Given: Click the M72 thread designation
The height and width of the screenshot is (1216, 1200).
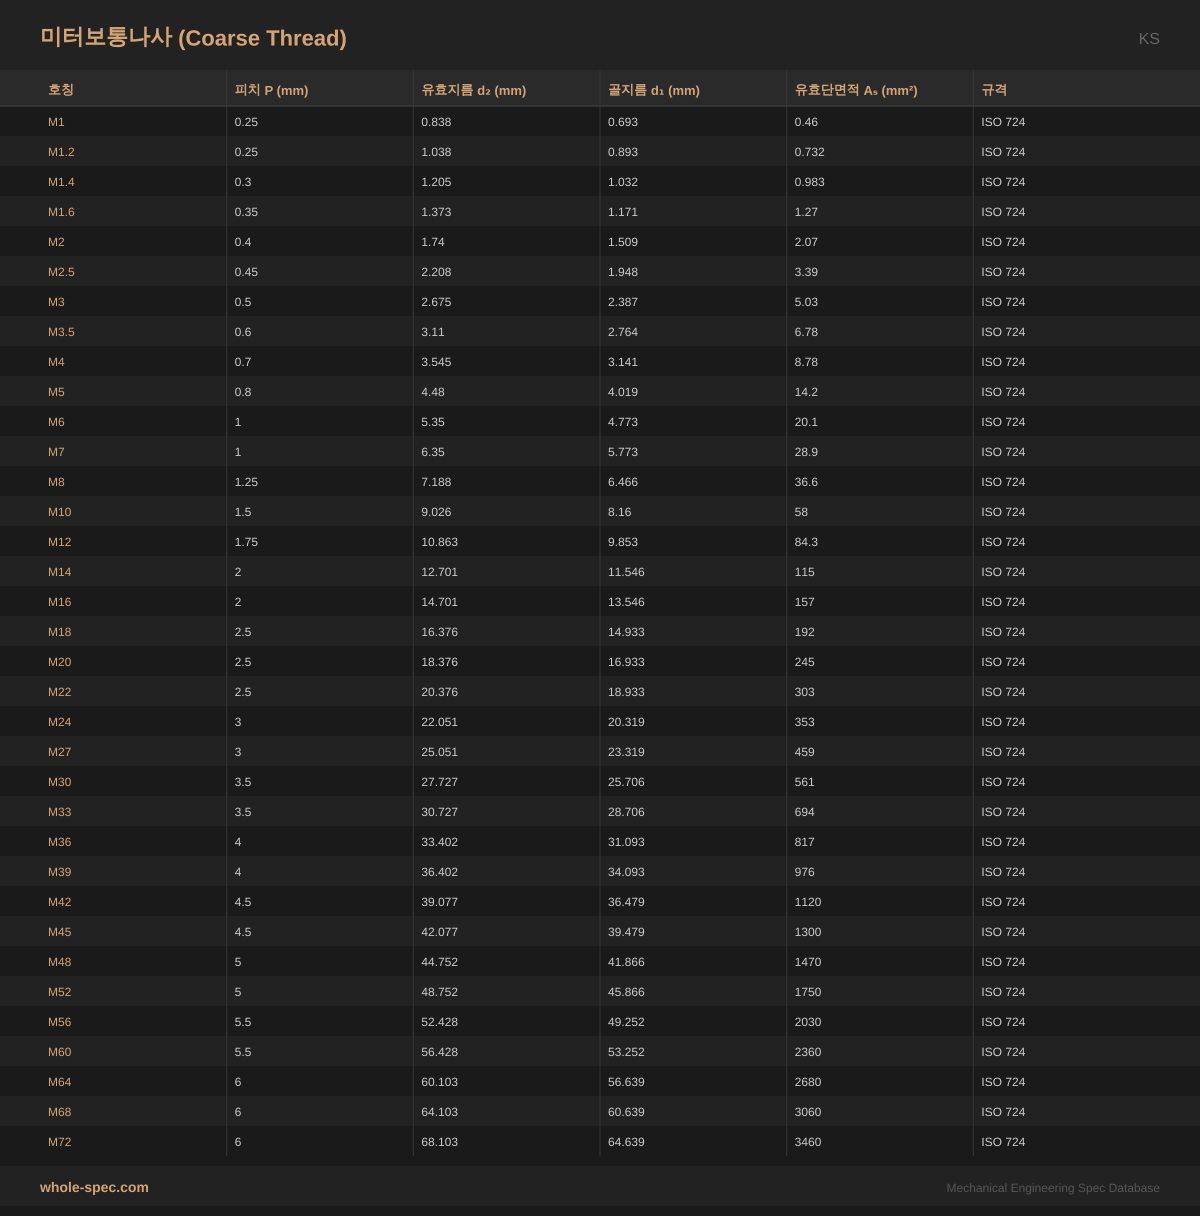Looking at the screenshot, I should coord(60,1142).
